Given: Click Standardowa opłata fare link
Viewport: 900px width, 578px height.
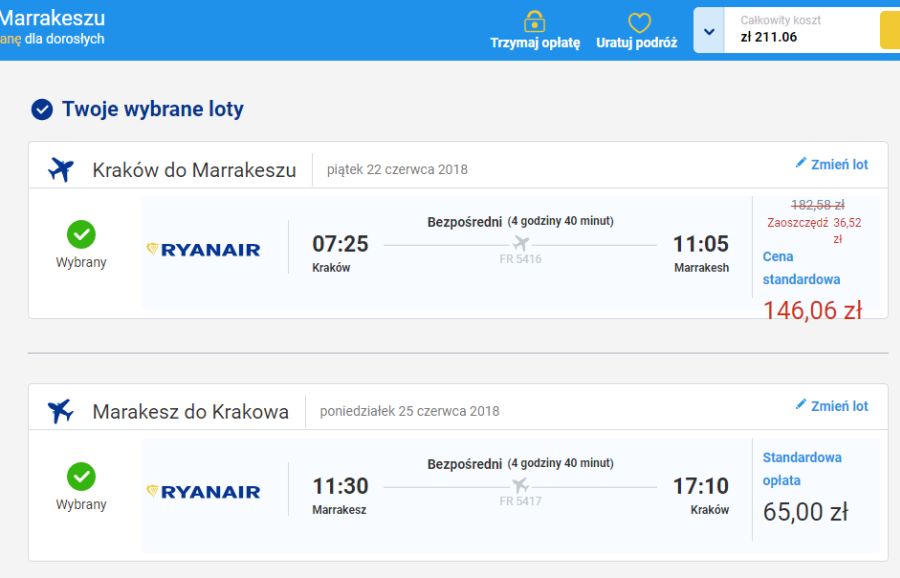Looking at the screenshot, I should tap(802, 469).
